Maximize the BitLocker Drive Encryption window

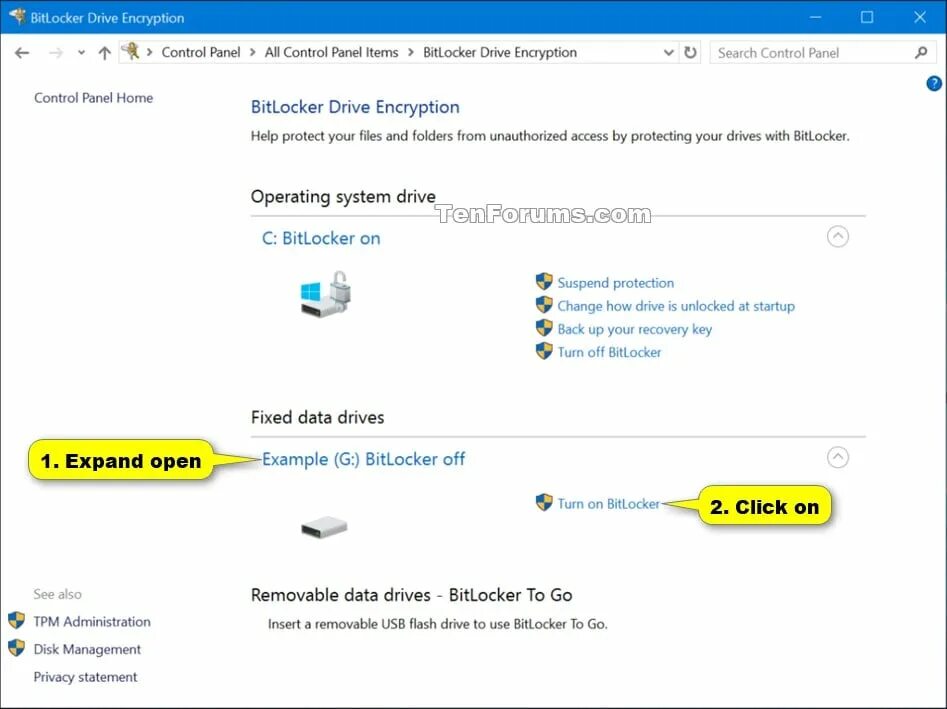point(867,17)
